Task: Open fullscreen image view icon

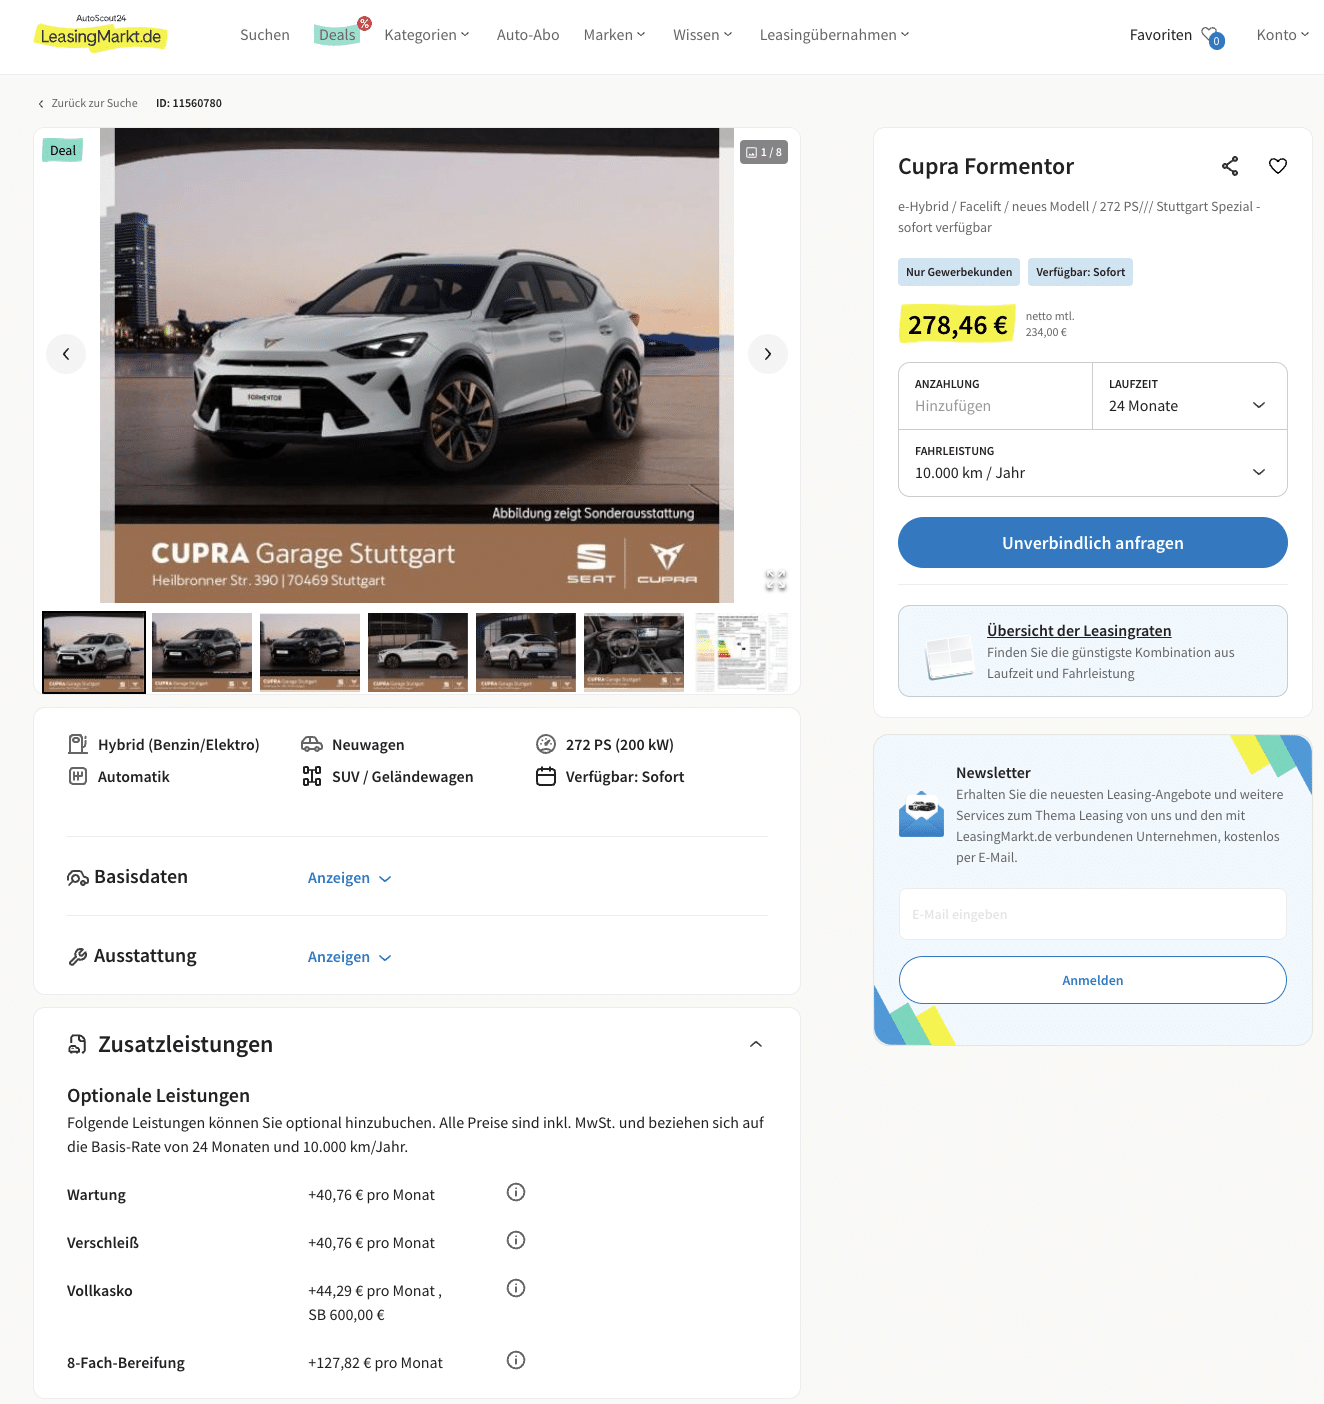Action: [776, 580]
